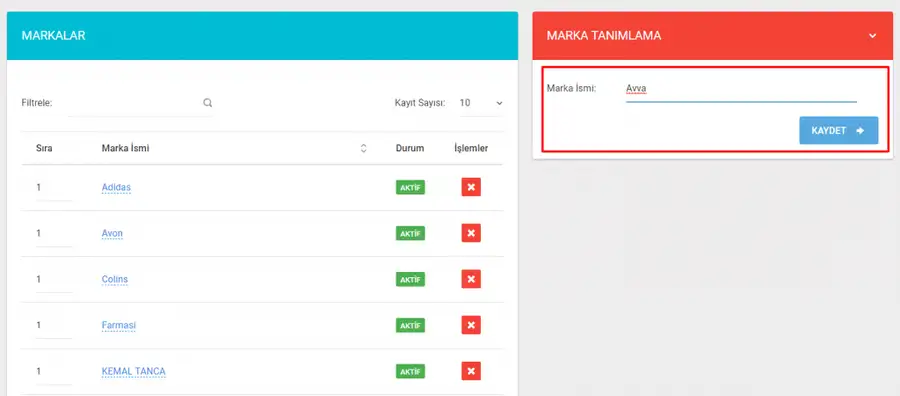
Task: Click the Durum column header
Action: tap(410, 148)
